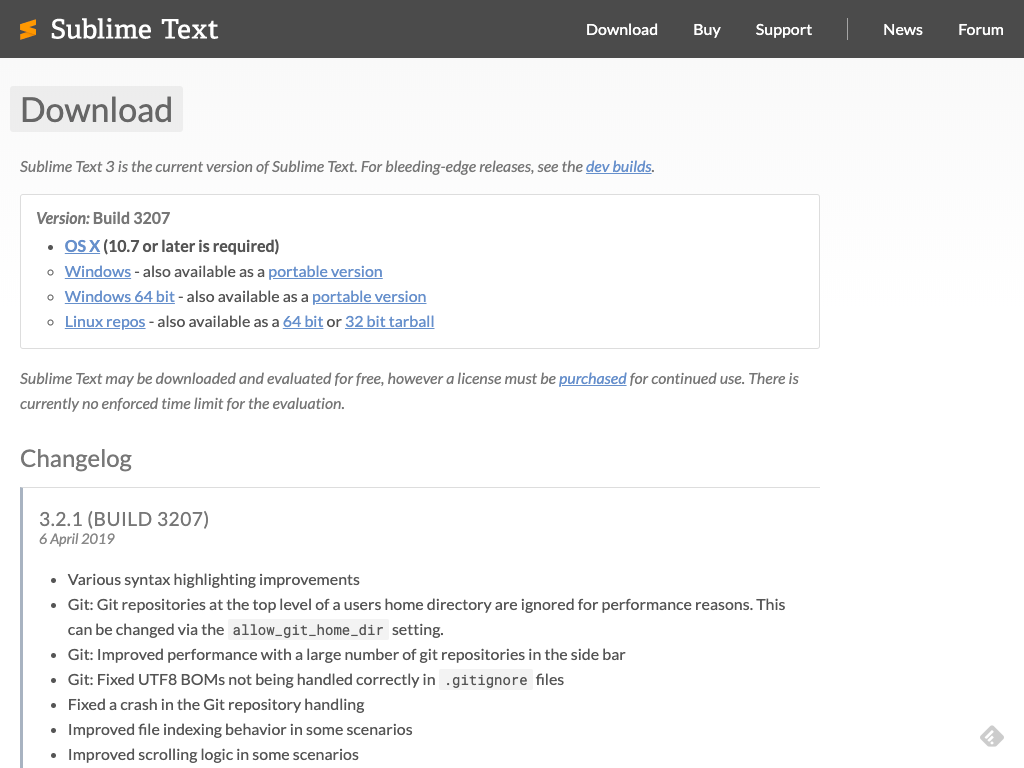Download the OS X build

pyautogui.click(x=82, y=246)
